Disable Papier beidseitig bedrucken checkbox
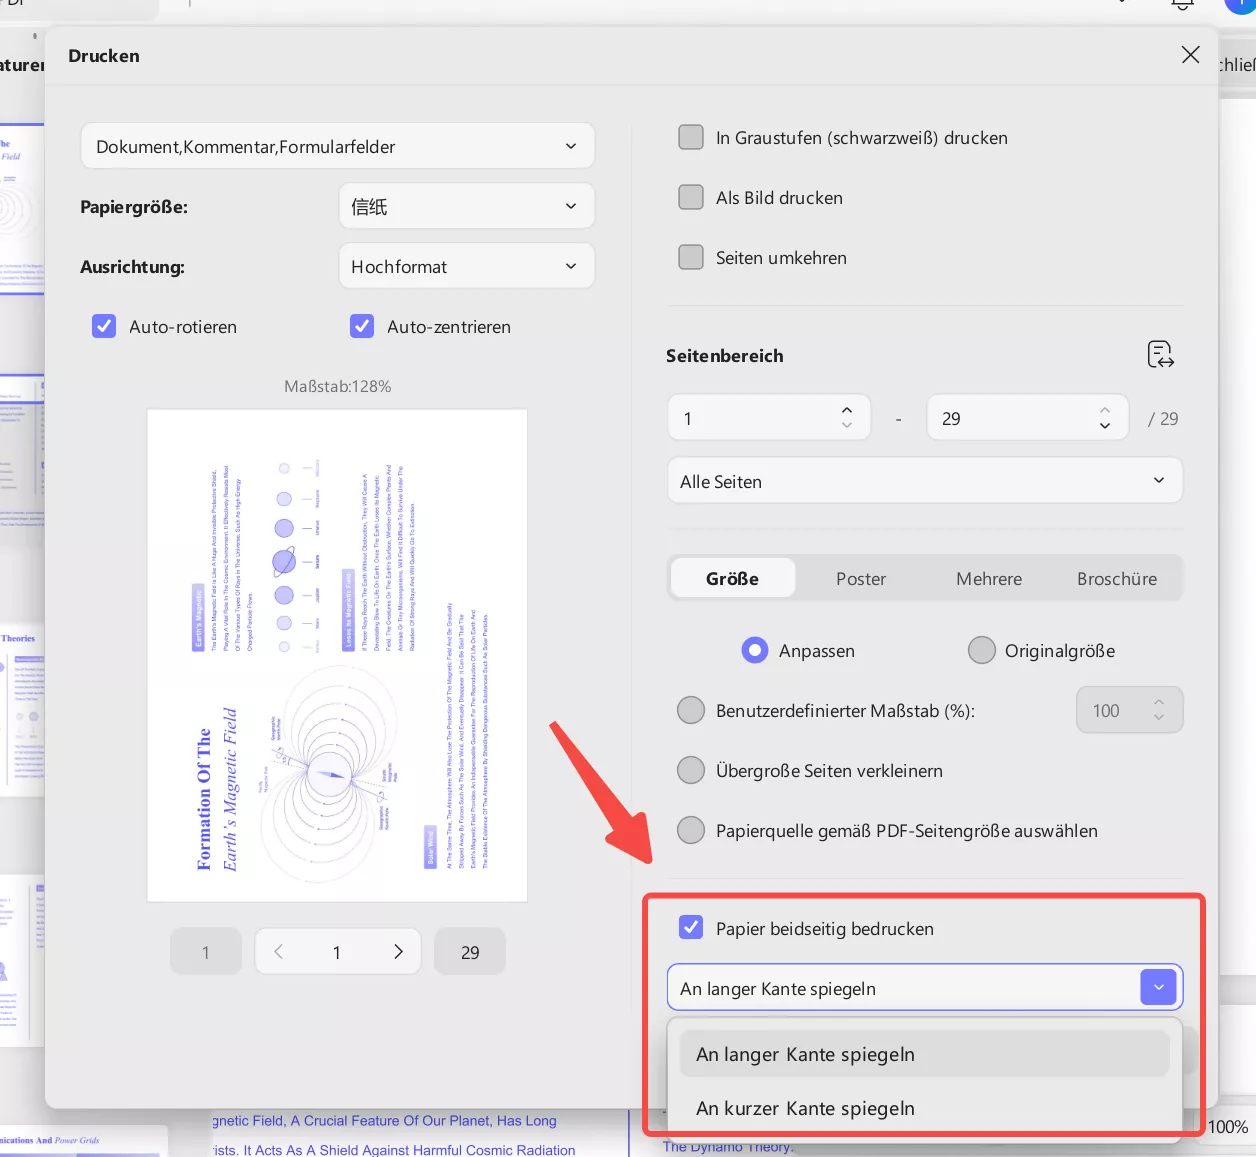 click(691, 927)
